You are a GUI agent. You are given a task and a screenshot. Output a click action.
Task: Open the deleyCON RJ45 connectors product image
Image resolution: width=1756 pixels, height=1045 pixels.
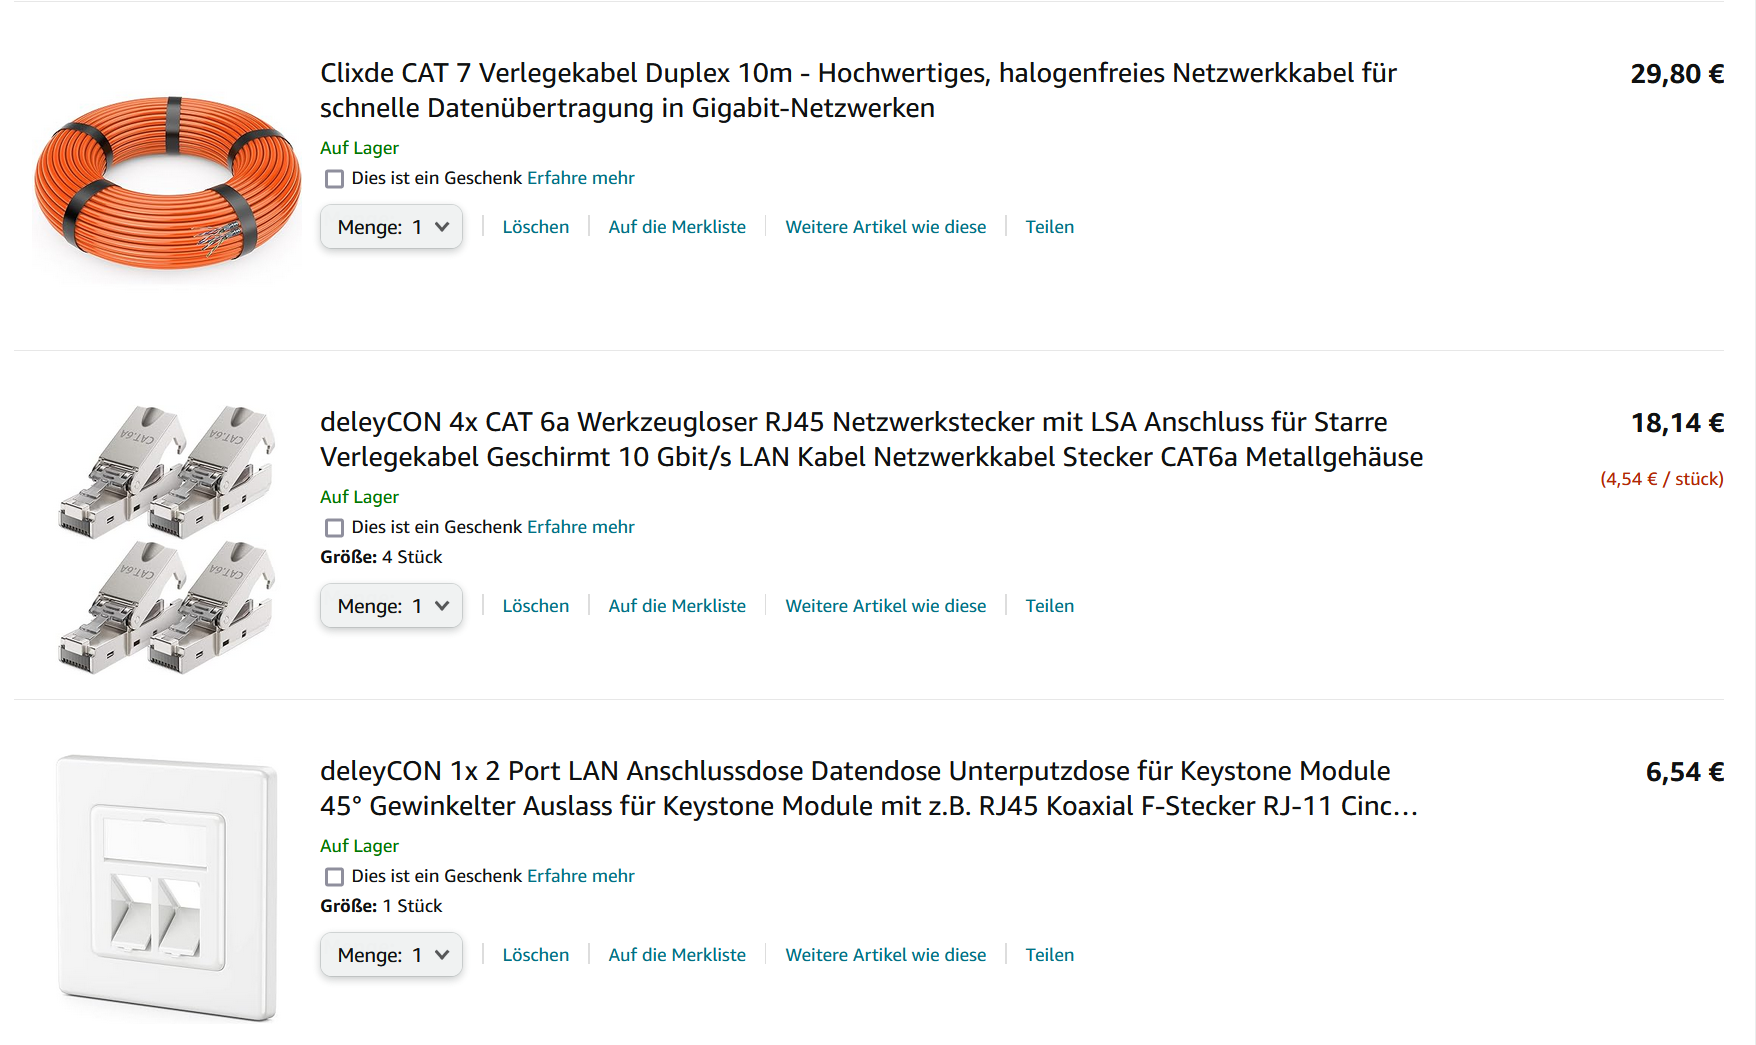[167, 539]
